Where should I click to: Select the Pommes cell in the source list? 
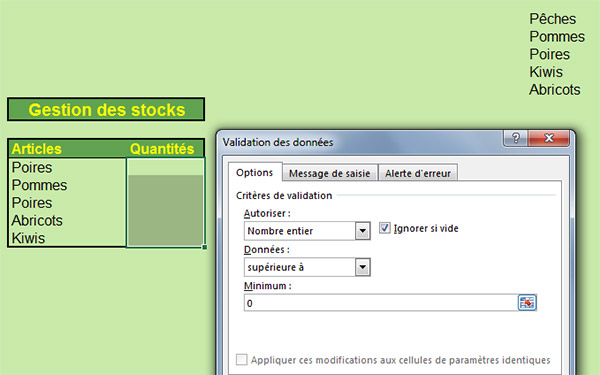point(557,37)
